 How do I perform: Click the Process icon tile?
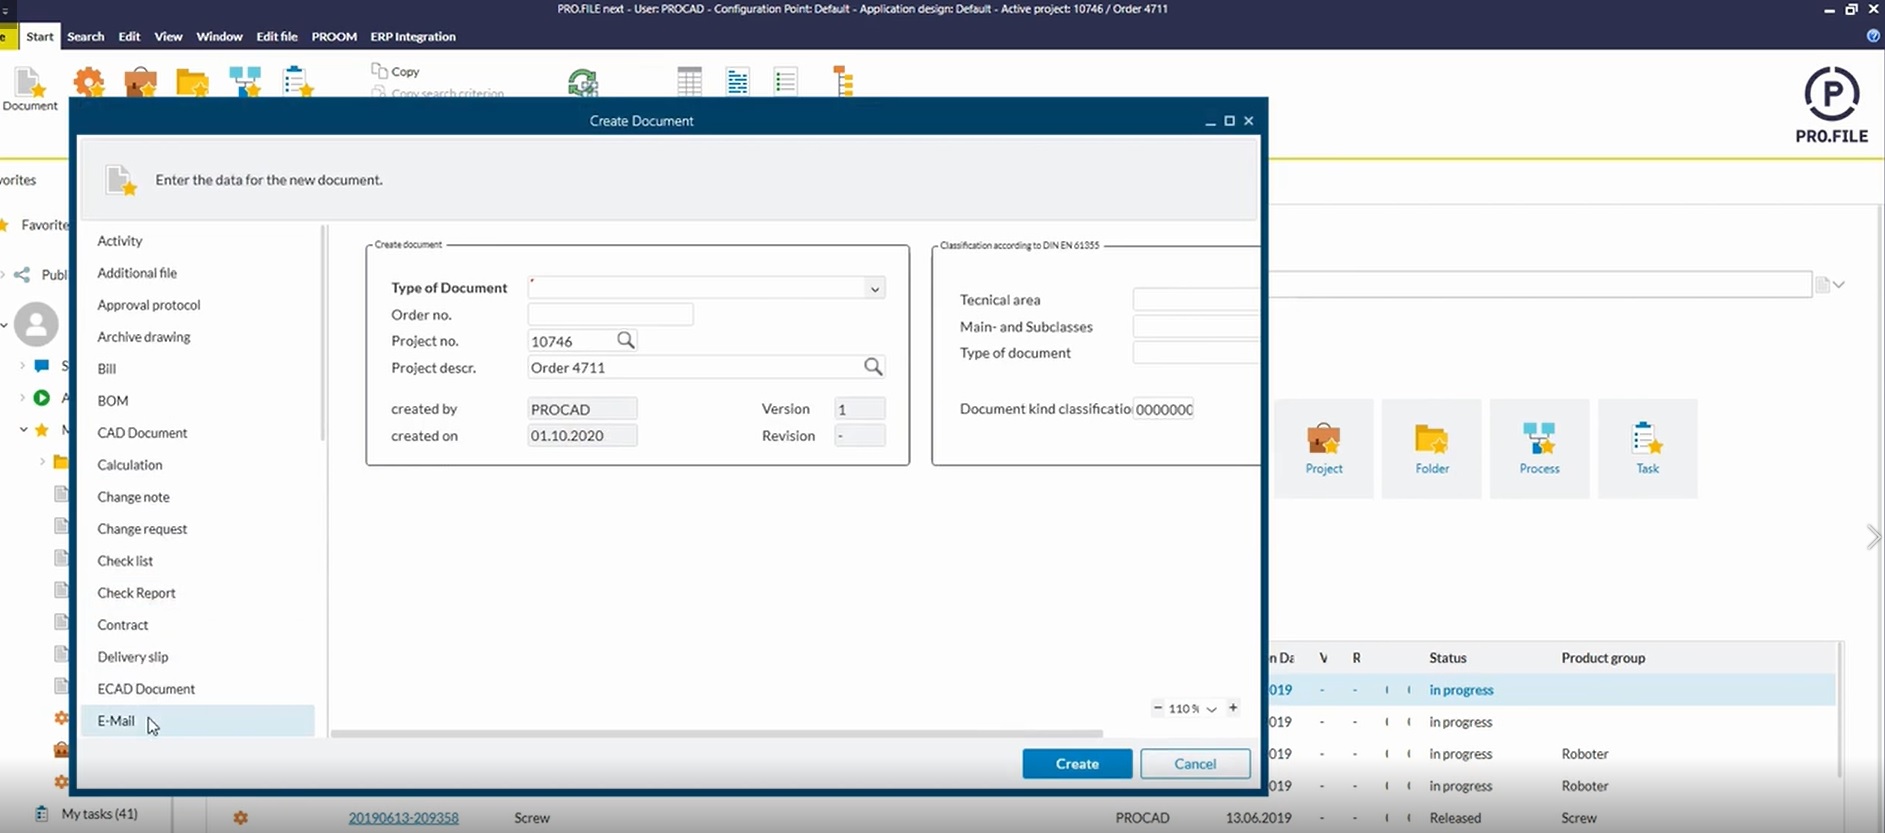tap(1539, 447)
